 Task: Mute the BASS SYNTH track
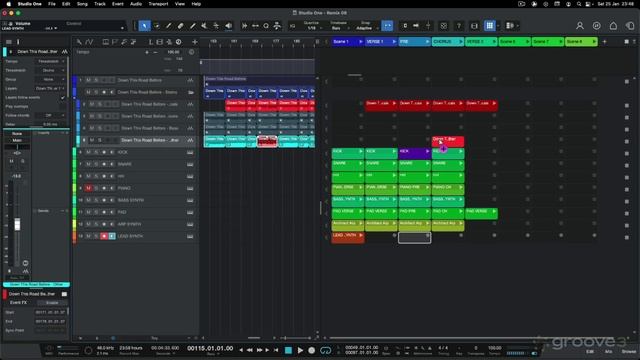pos(88,200)
